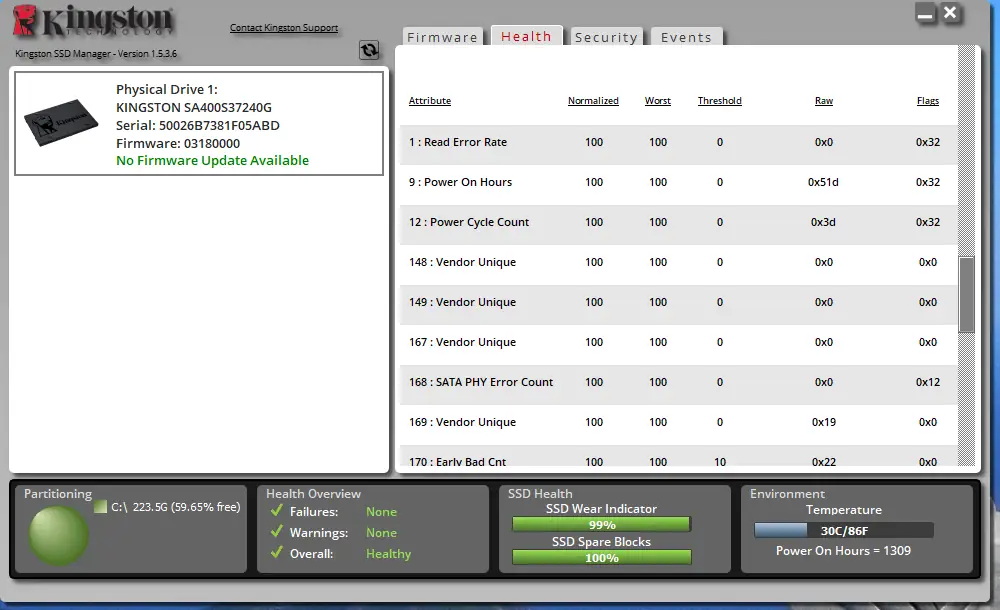Image resolution: width=1000 pixels, height=610 pixels.
Task: Click the Threshold column header
Action: [x=719, y=100]
